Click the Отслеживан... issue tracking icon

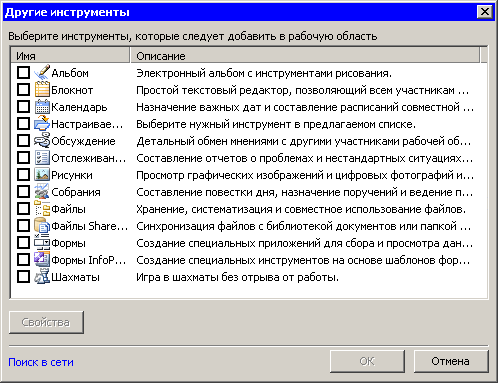[x=42, y=157]
